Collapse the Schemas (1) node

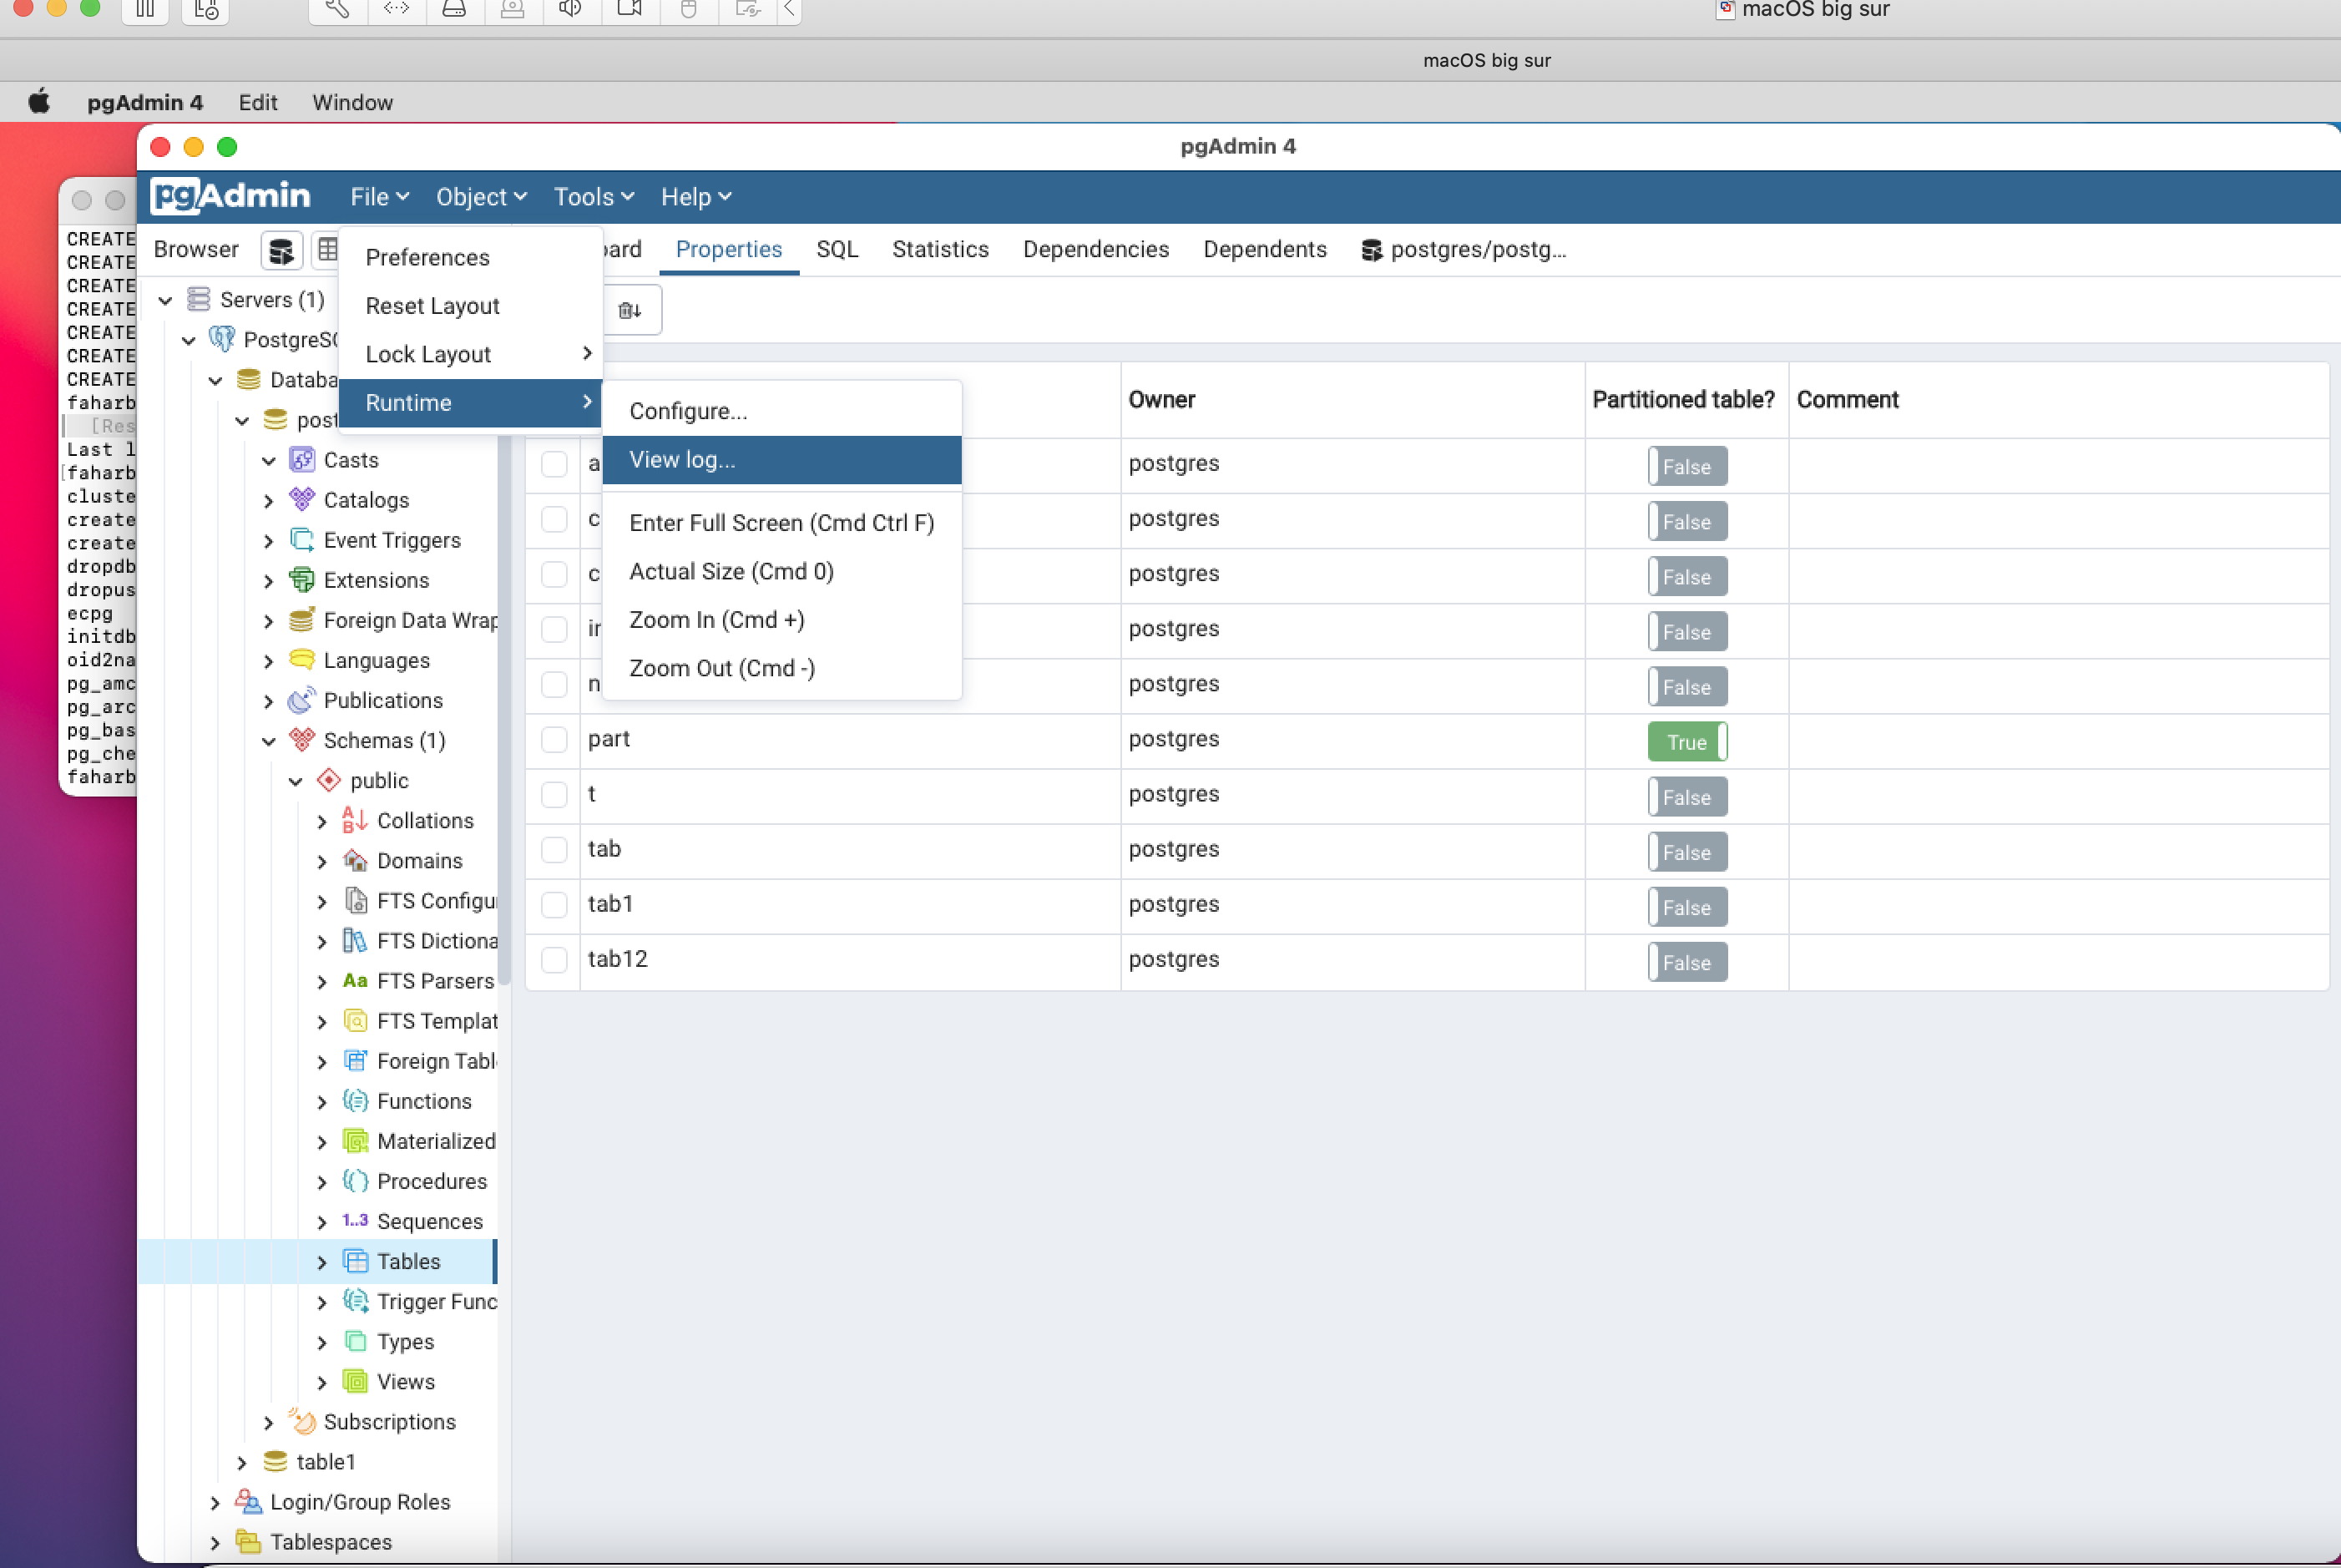pos(269,741)
